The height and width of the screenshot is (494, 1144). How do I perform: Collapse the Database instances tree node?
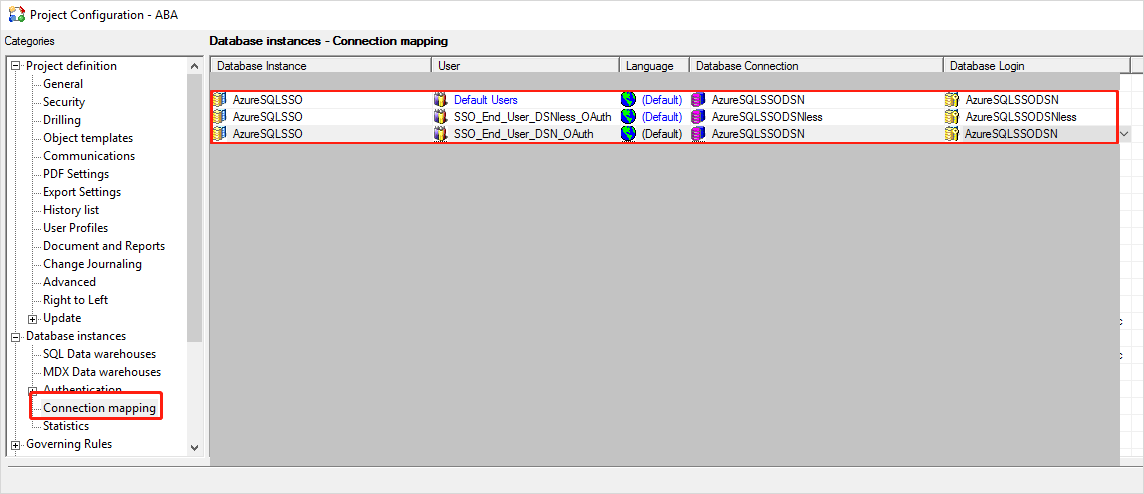pyautogui.click(x=16, y=336)
